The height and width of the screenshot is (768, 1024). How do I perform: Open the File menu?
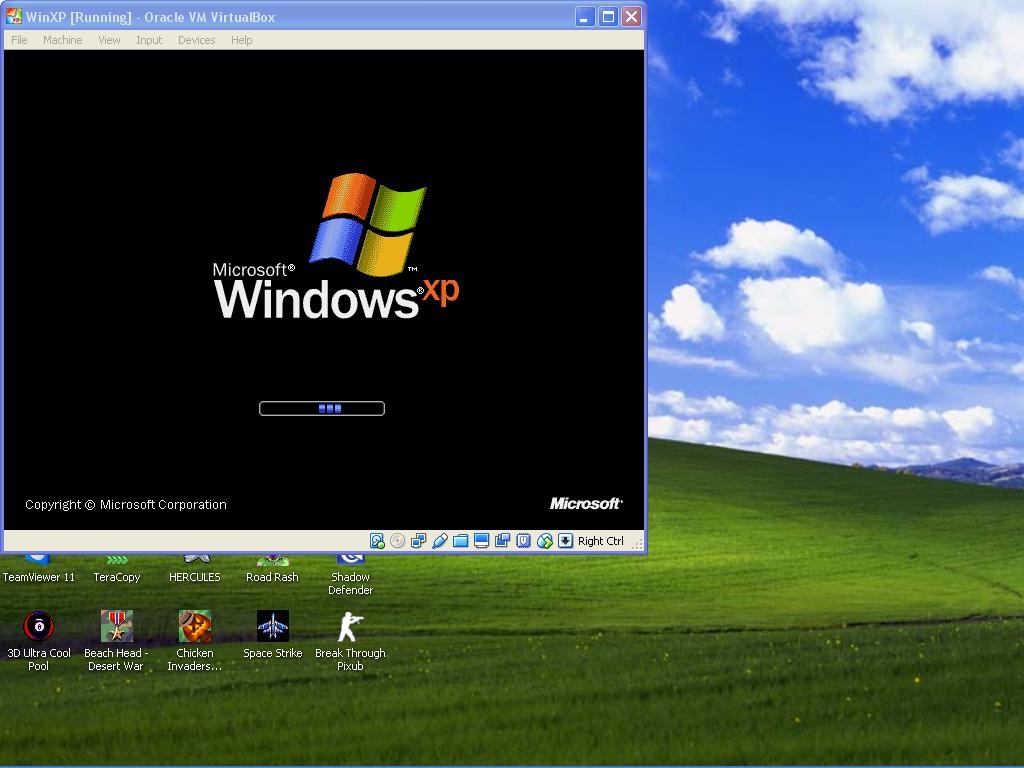pyautogui.click(x=19, y=40)
